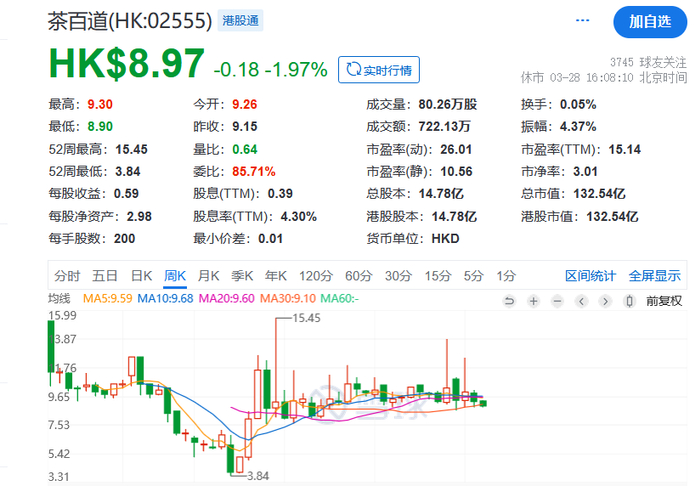
Task: Move chart left with left chevron
Action: [581, 301]
